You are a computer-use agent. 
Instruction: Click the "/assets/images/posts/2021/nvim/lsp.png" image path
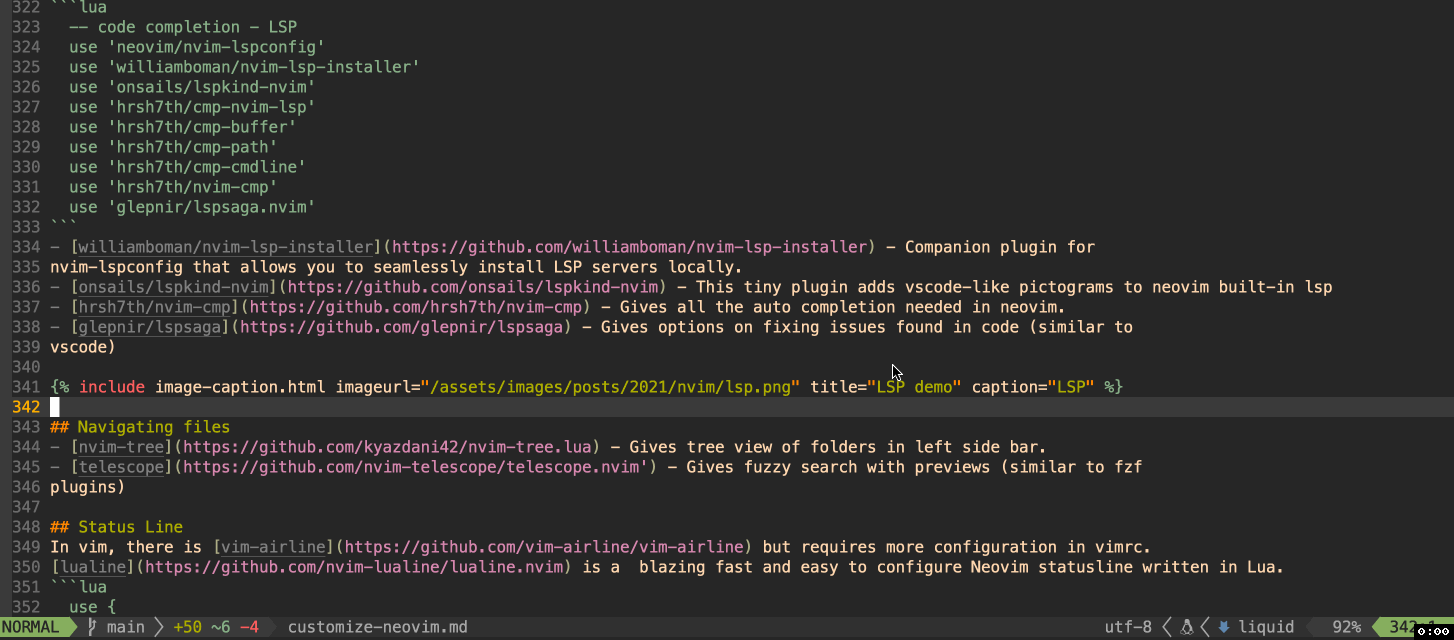click(610, 387)
